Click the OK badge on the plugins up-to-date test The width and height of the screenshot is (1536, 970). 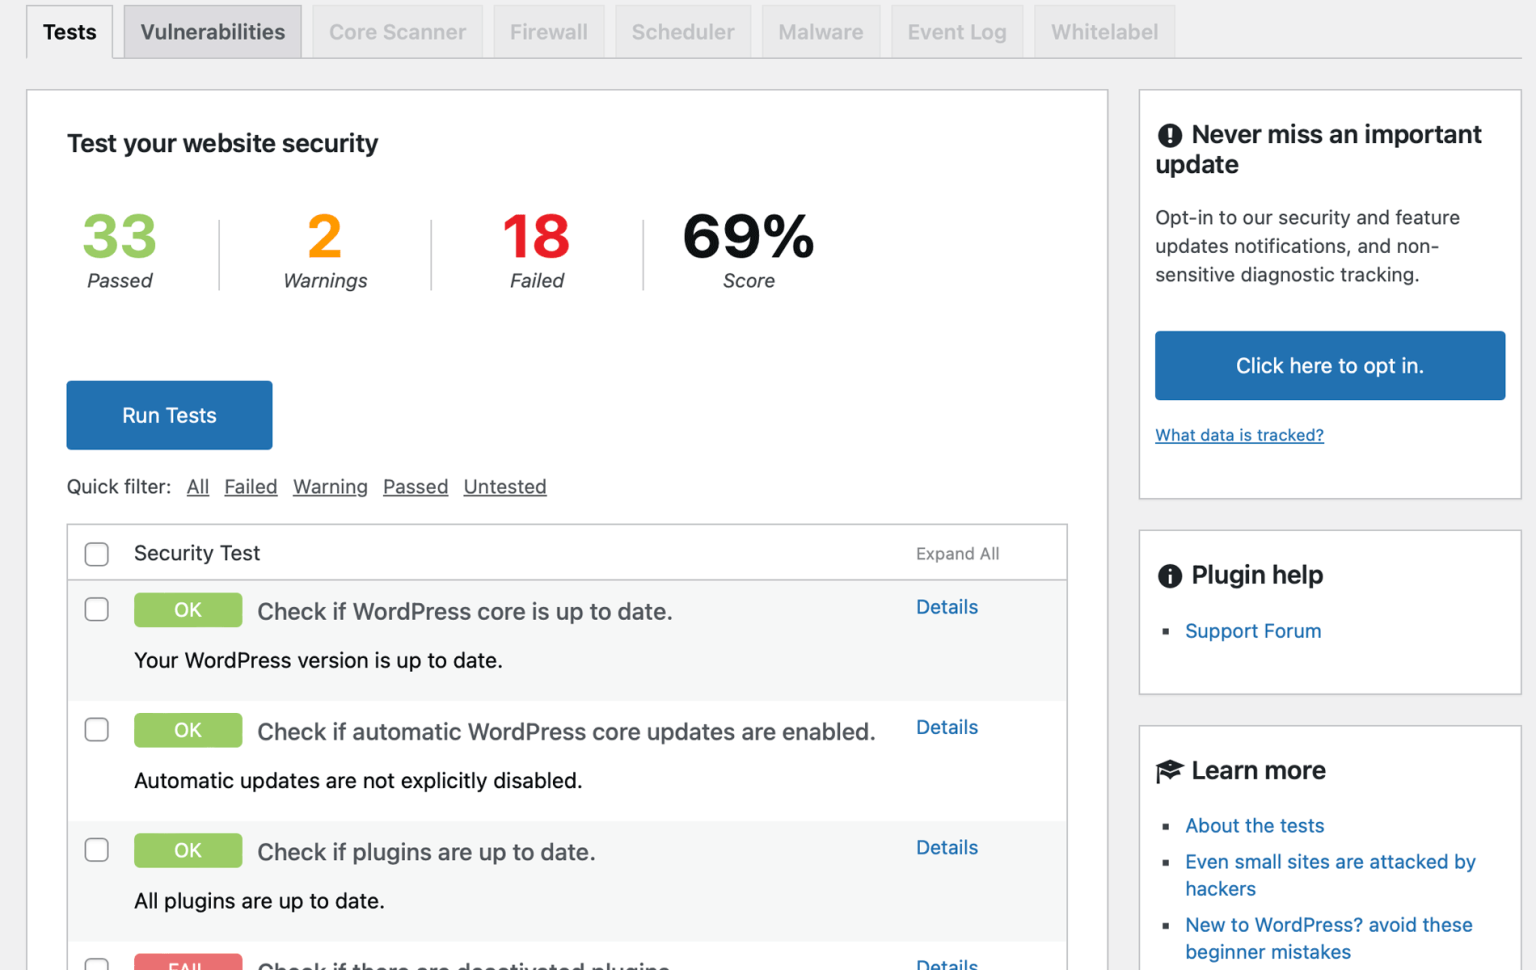[188, 850]
